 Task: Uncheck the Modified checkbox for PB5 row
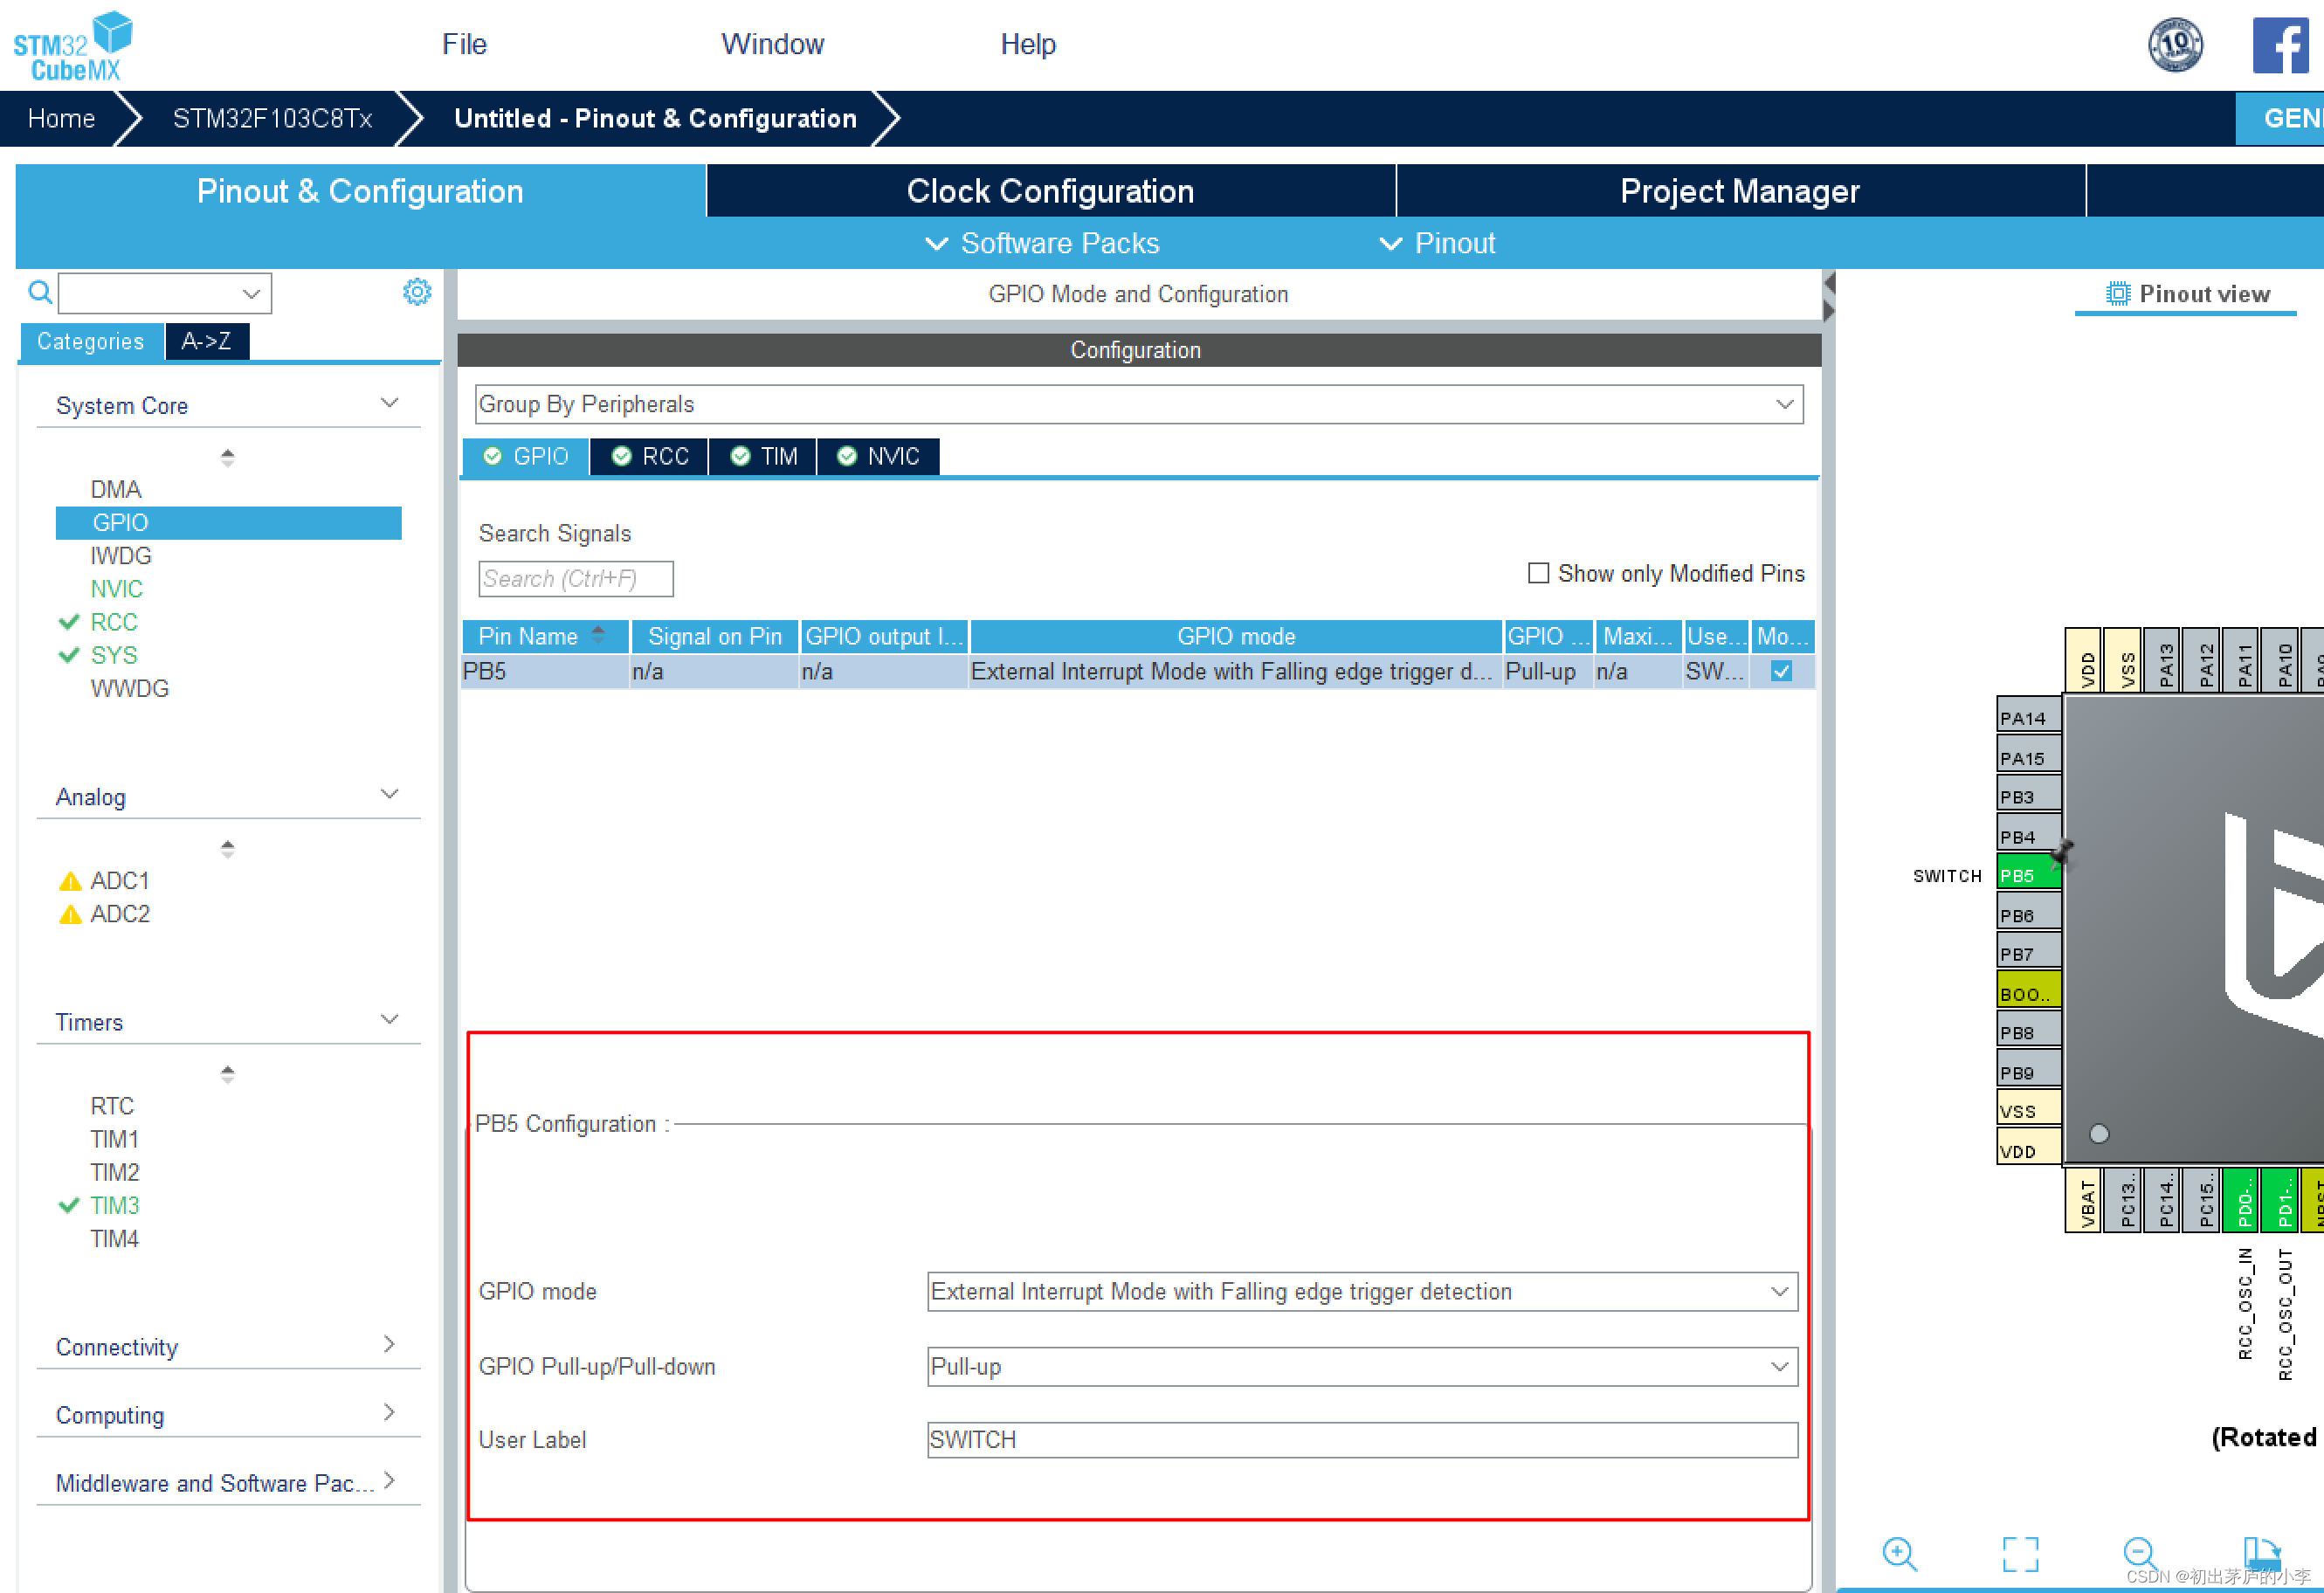pyautogui.click(x=1781, y=671)
